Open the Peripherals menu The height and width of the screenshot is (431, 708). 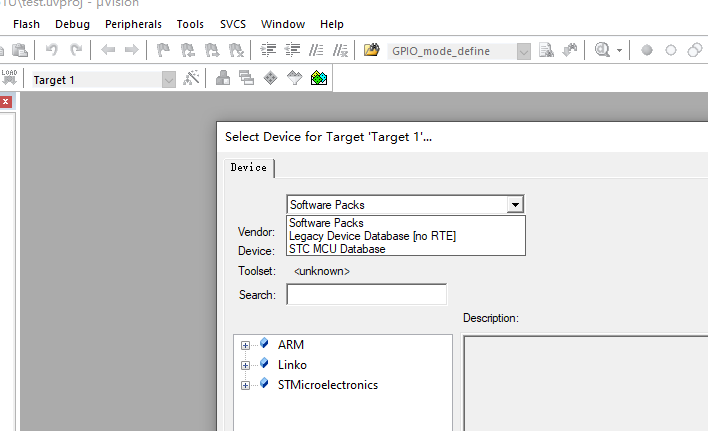133,24
